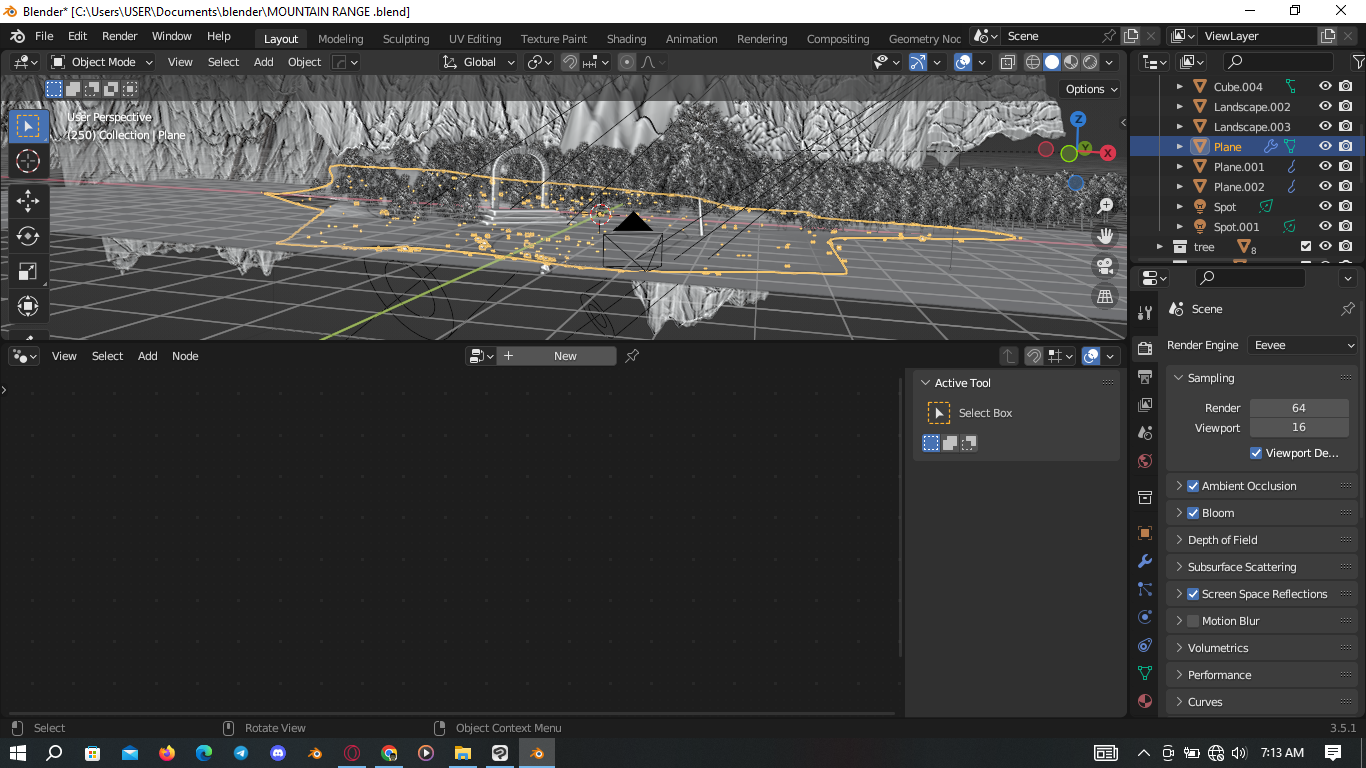This screenshot has height=768, width=1366.
Task: Open the Render Engine Eevee dropdown
Action: 1303,345
